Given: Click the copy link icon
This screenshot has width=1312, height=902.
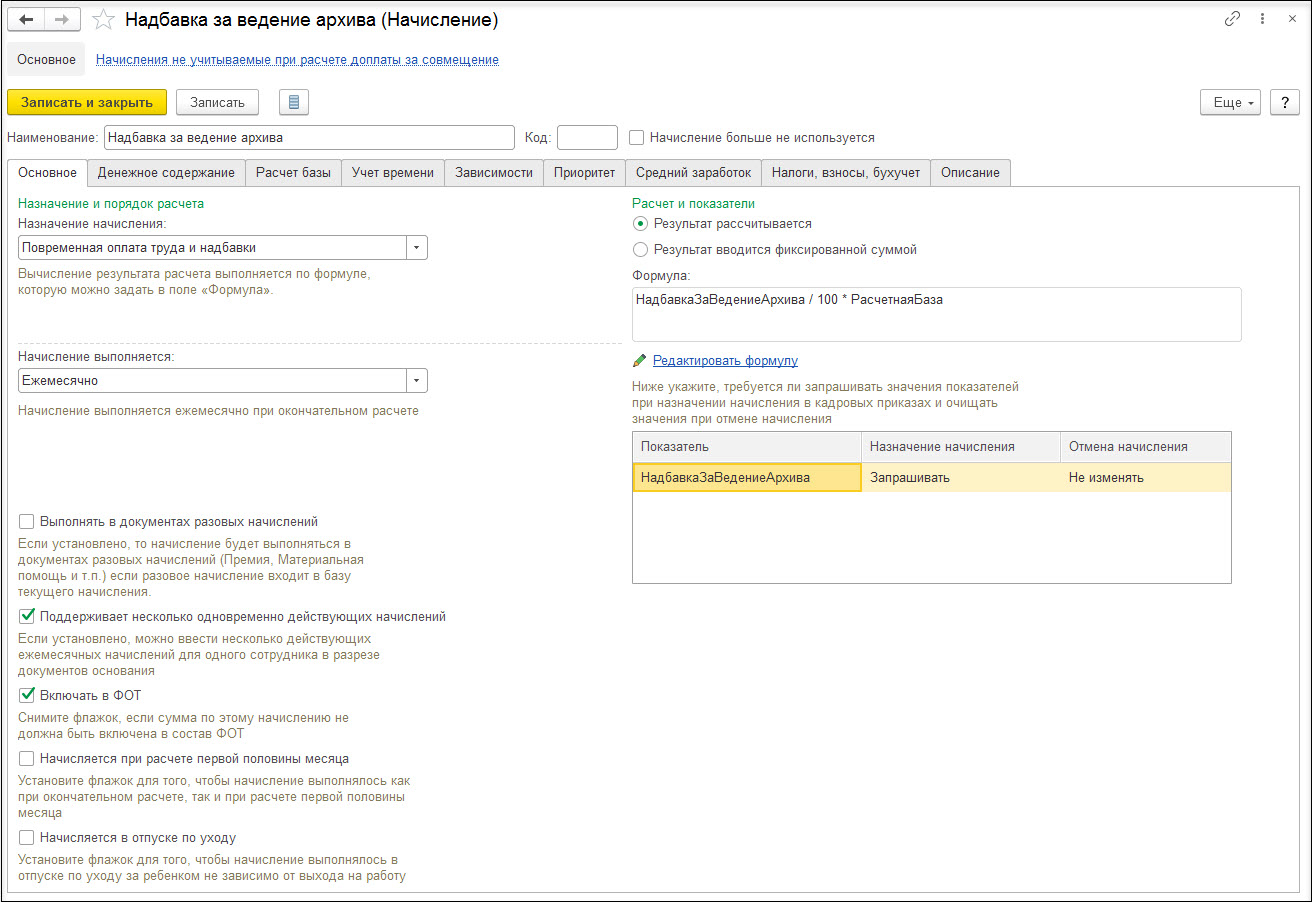Looking at the screenshot, I should tap(1232, 20).
